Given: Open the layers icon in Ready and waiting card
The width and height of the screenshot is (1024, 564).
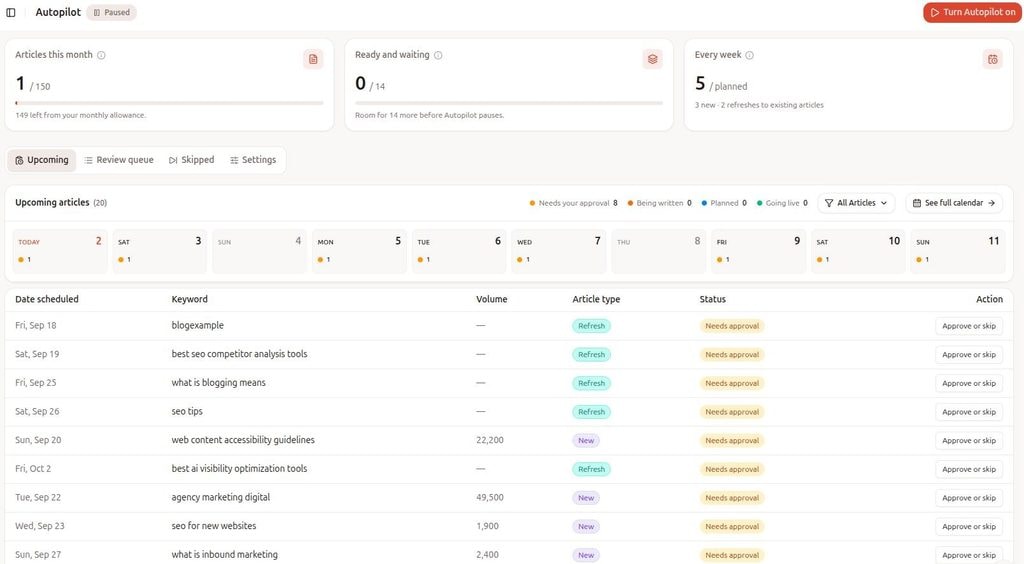Looking at the screenshot, I should point(652,59).
